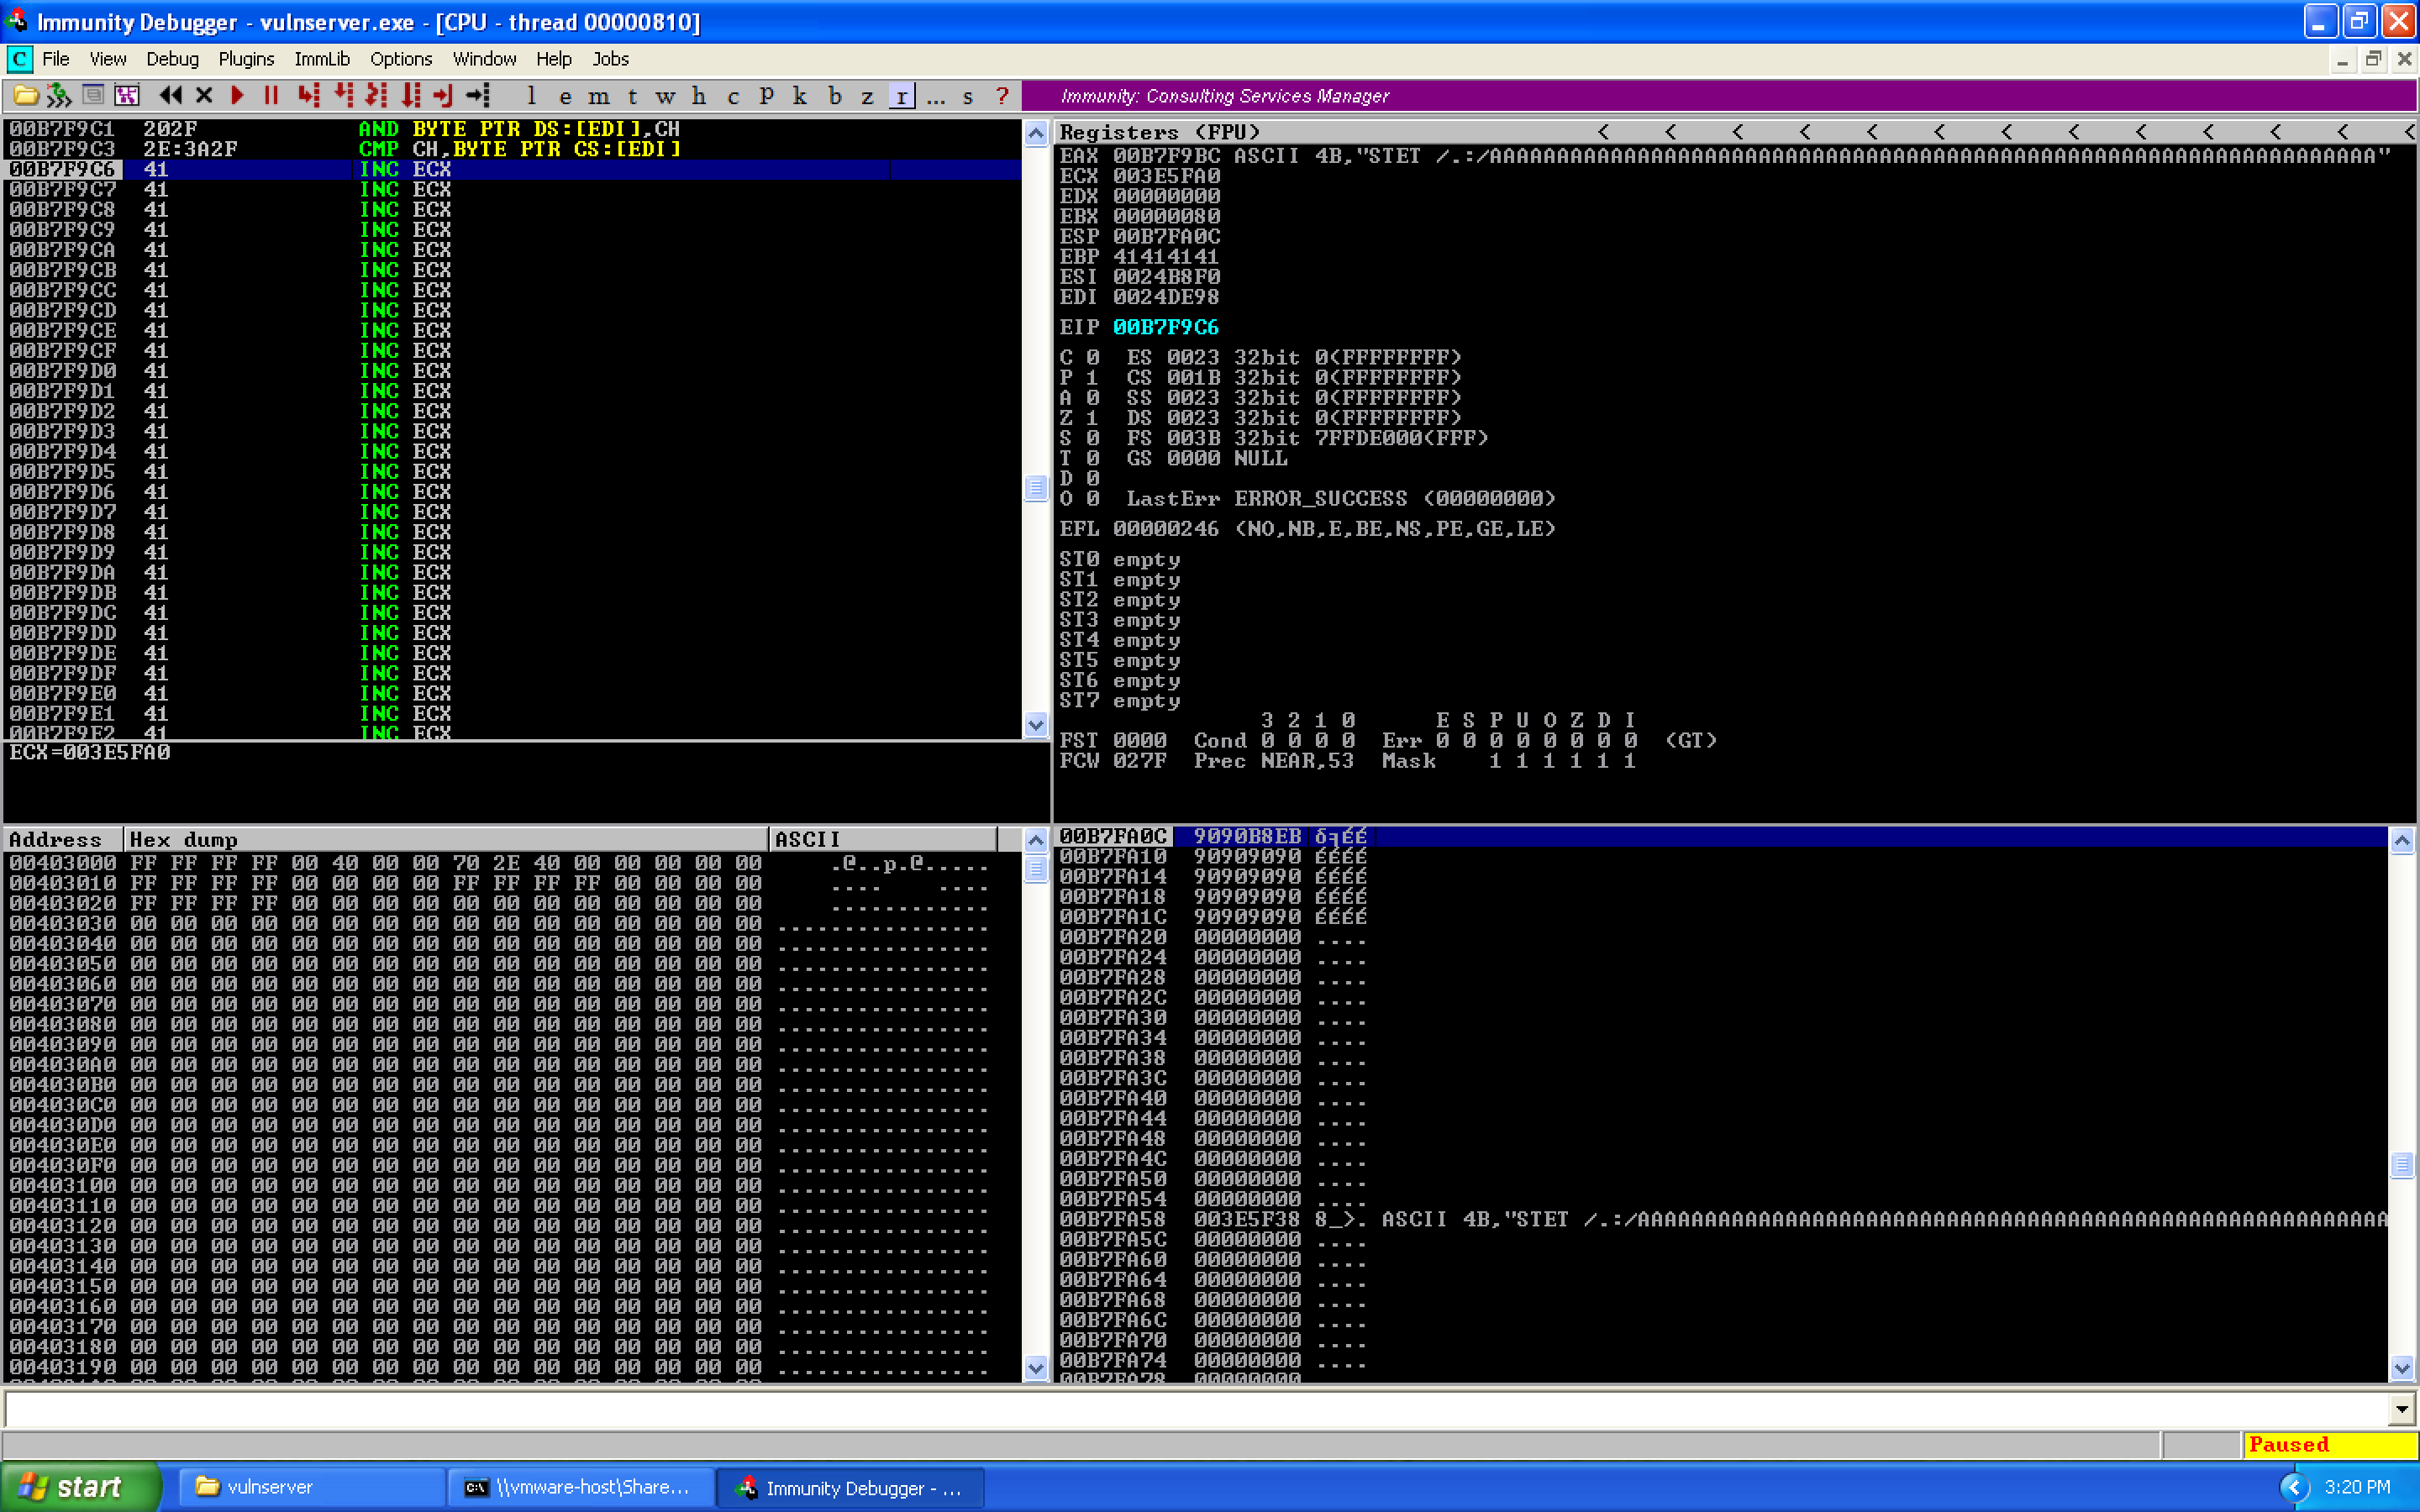
Task: Open the Memory map with the 'm' icon
Action: (599, 96)
